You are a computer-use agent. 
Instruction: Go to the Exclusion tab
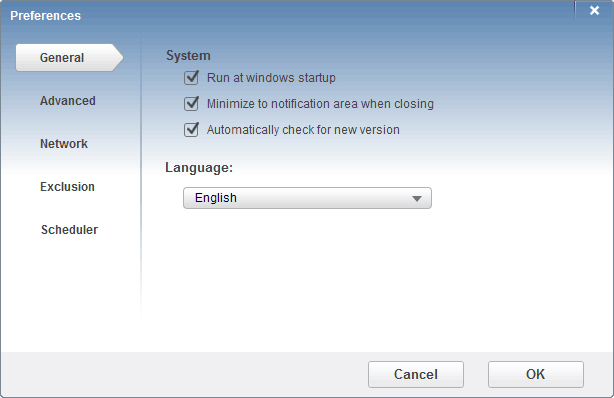67,187
